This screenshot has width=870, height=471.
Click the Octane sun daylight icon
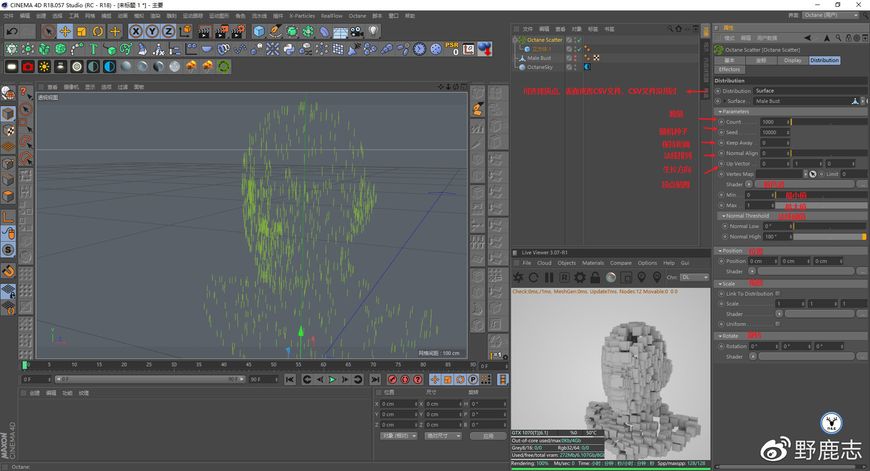coord(44,67)
